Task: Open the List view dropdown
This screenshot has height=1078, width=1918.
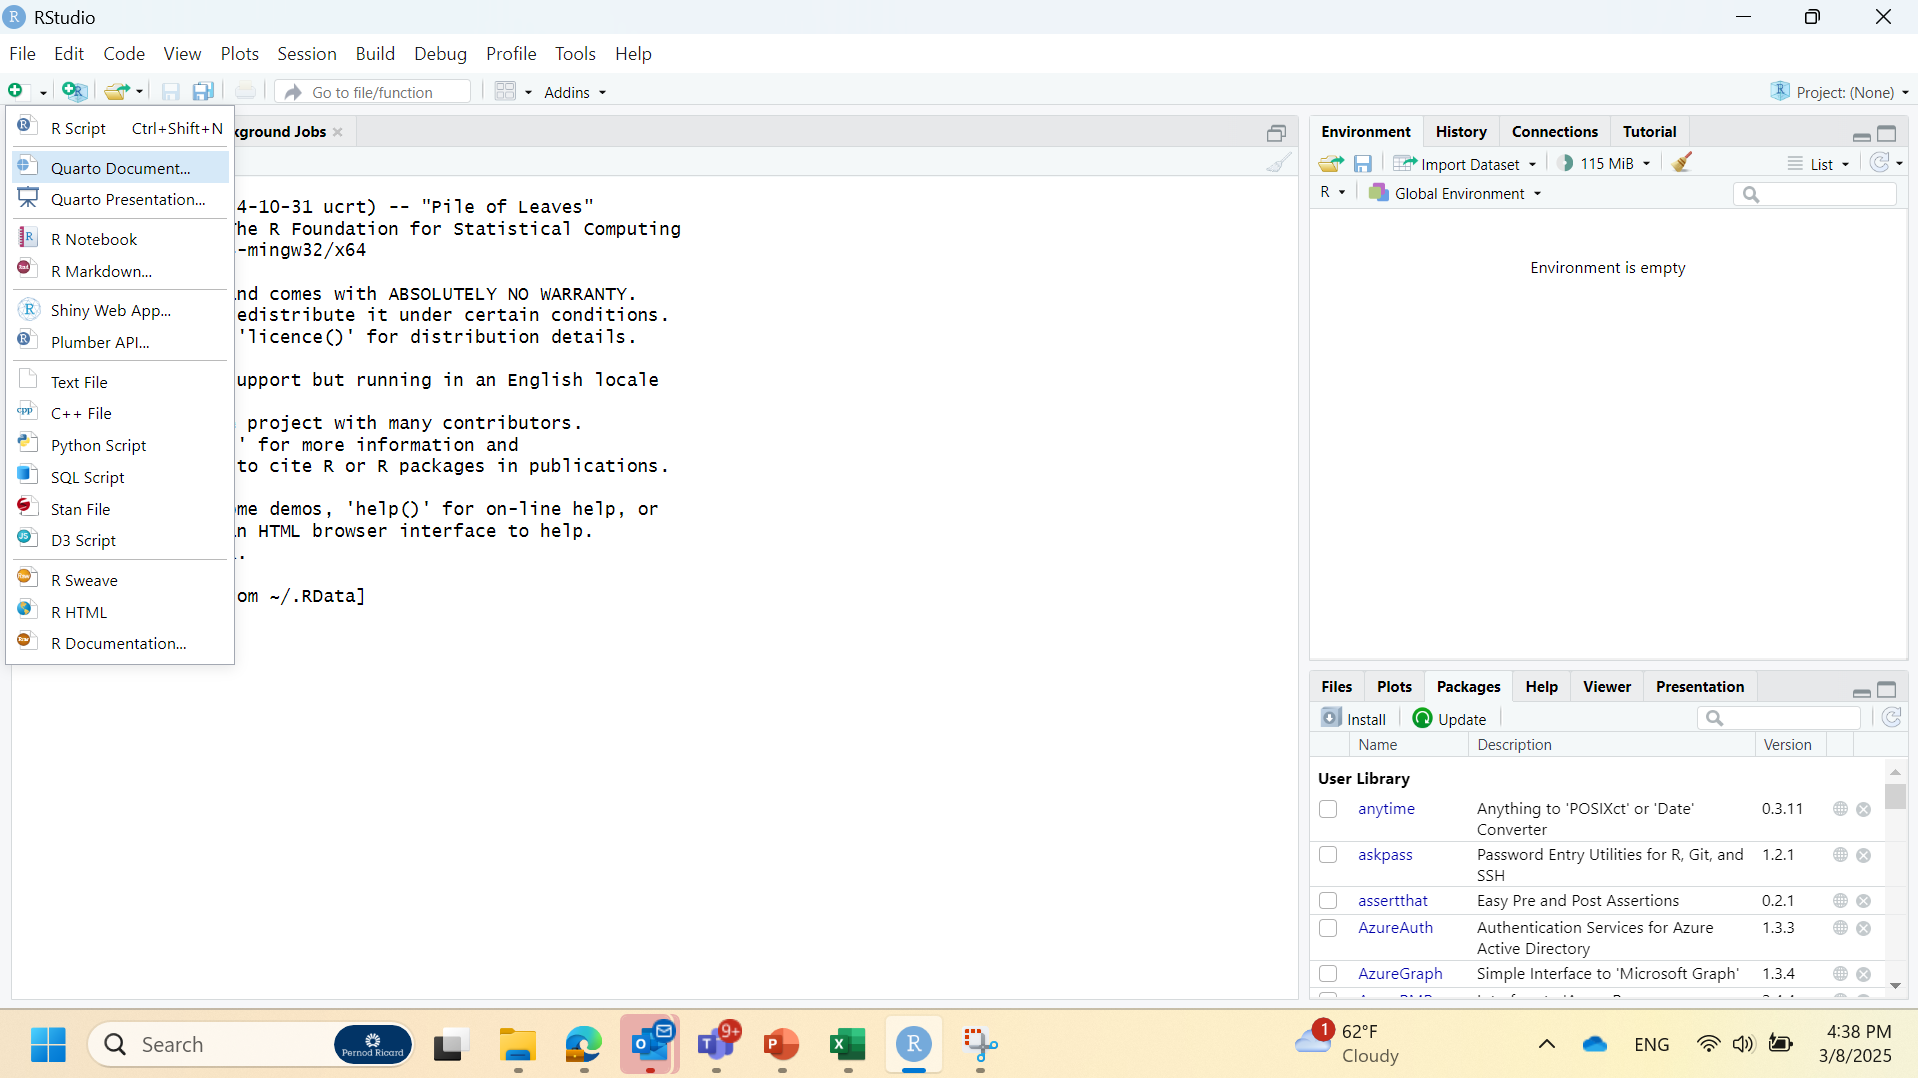Action: (1819, 164)
